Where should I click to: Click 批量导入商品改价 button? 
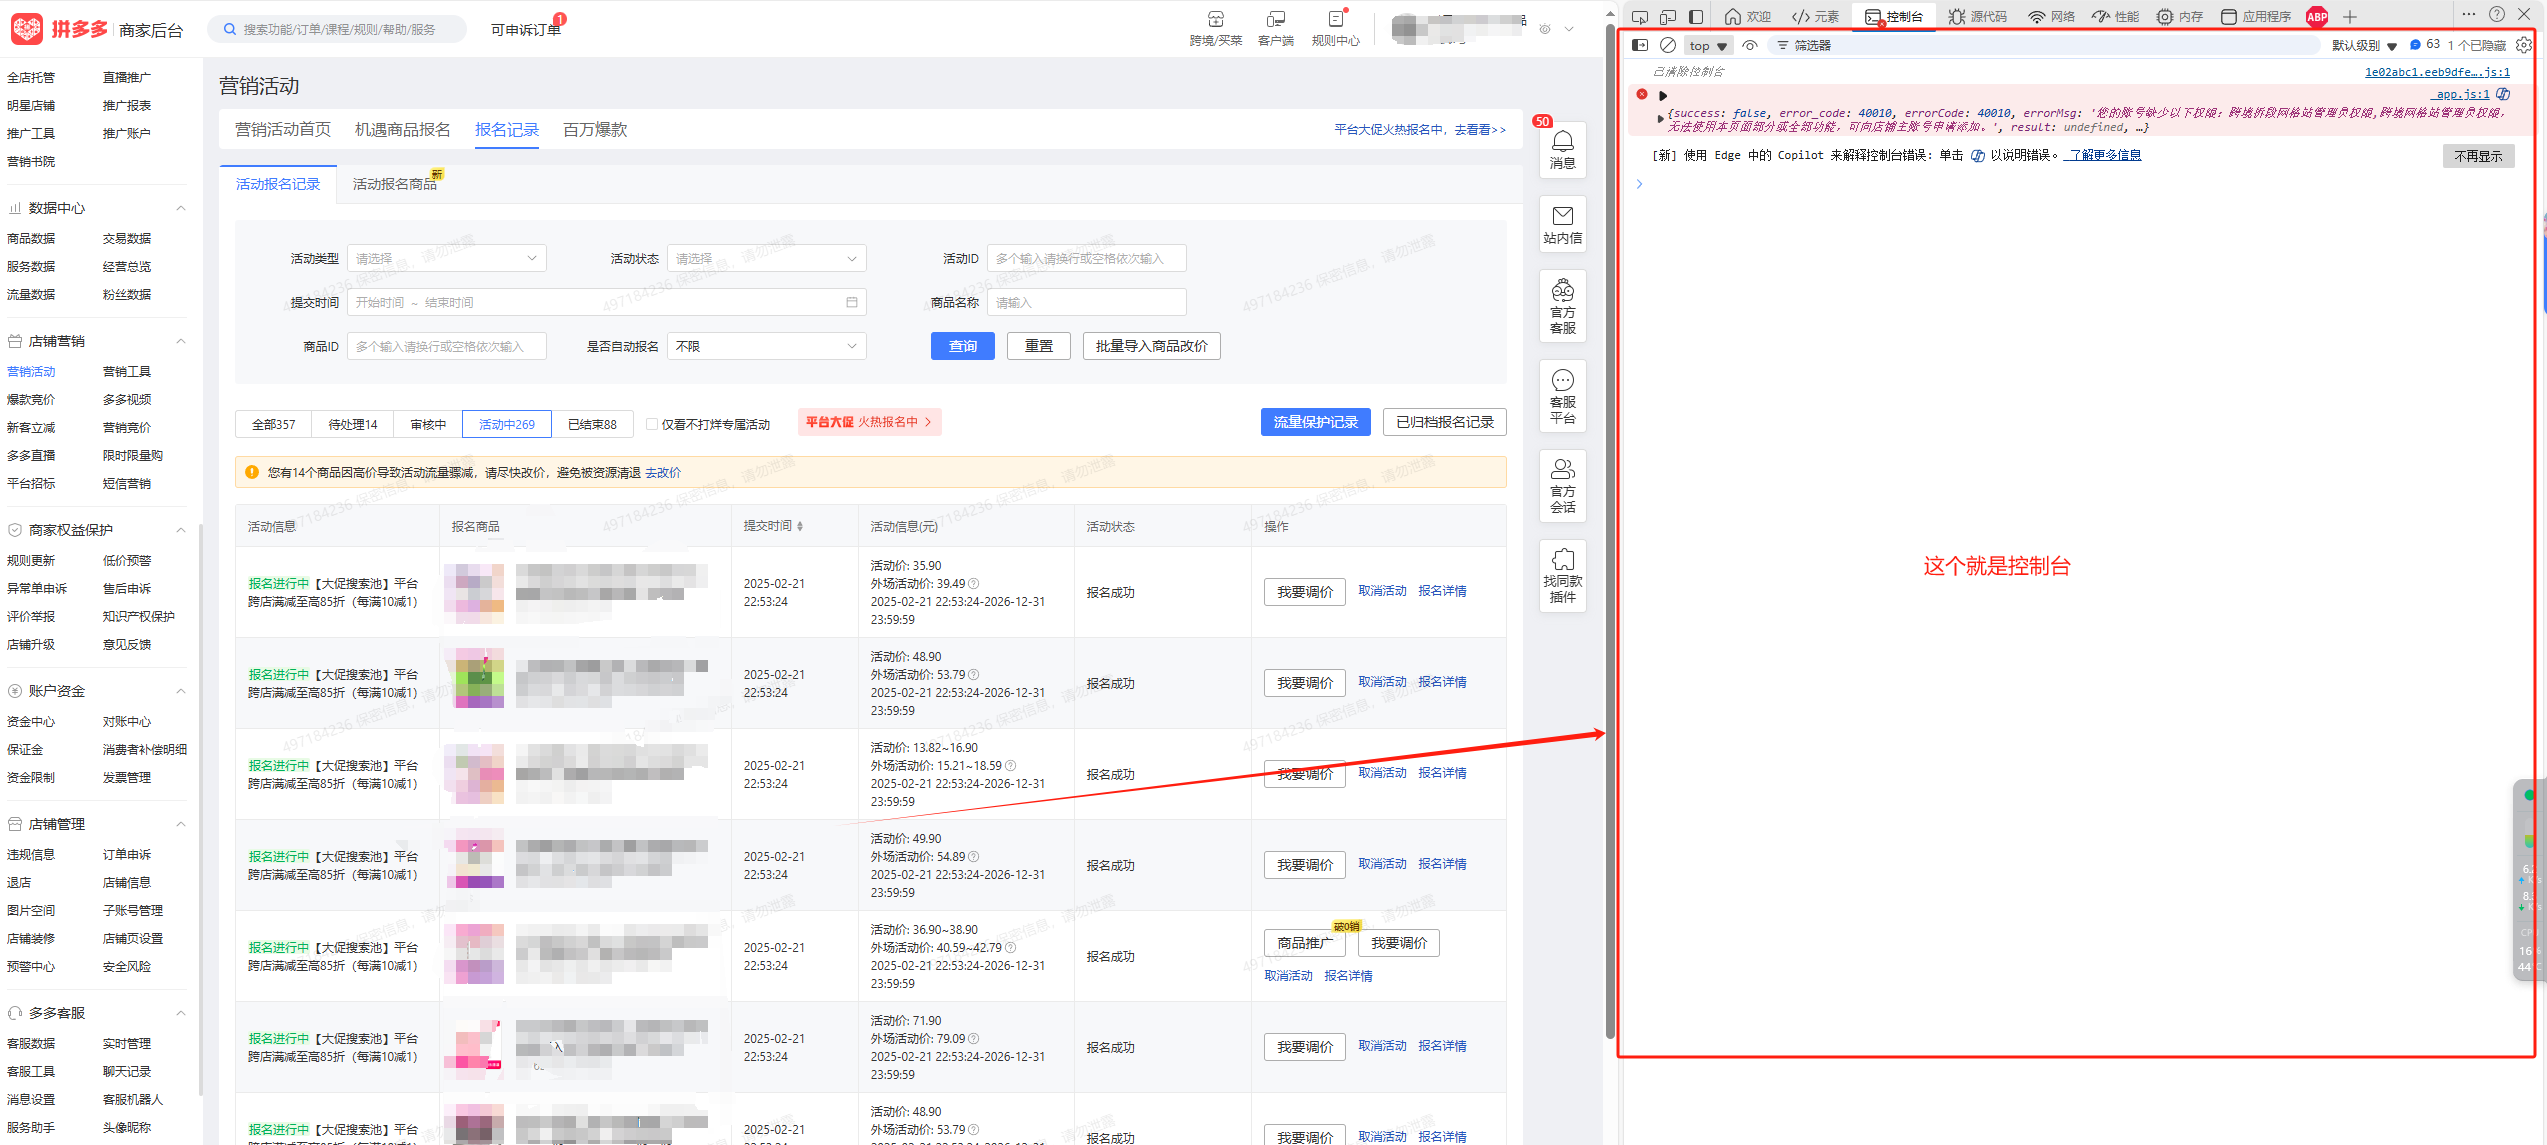1151,346
